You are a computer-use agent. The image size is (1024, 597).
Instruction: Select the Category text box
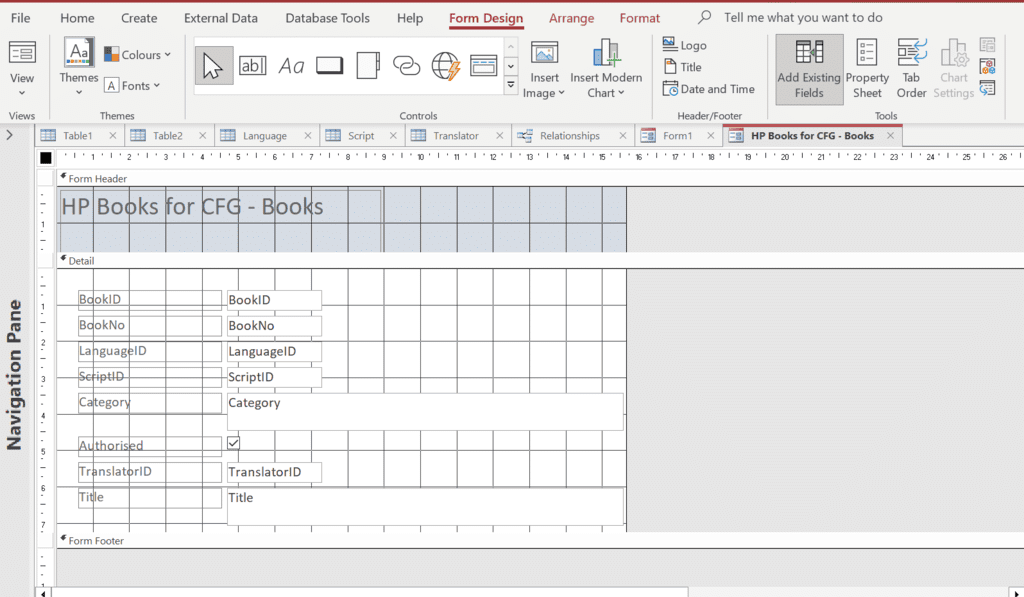pos(424,411)
